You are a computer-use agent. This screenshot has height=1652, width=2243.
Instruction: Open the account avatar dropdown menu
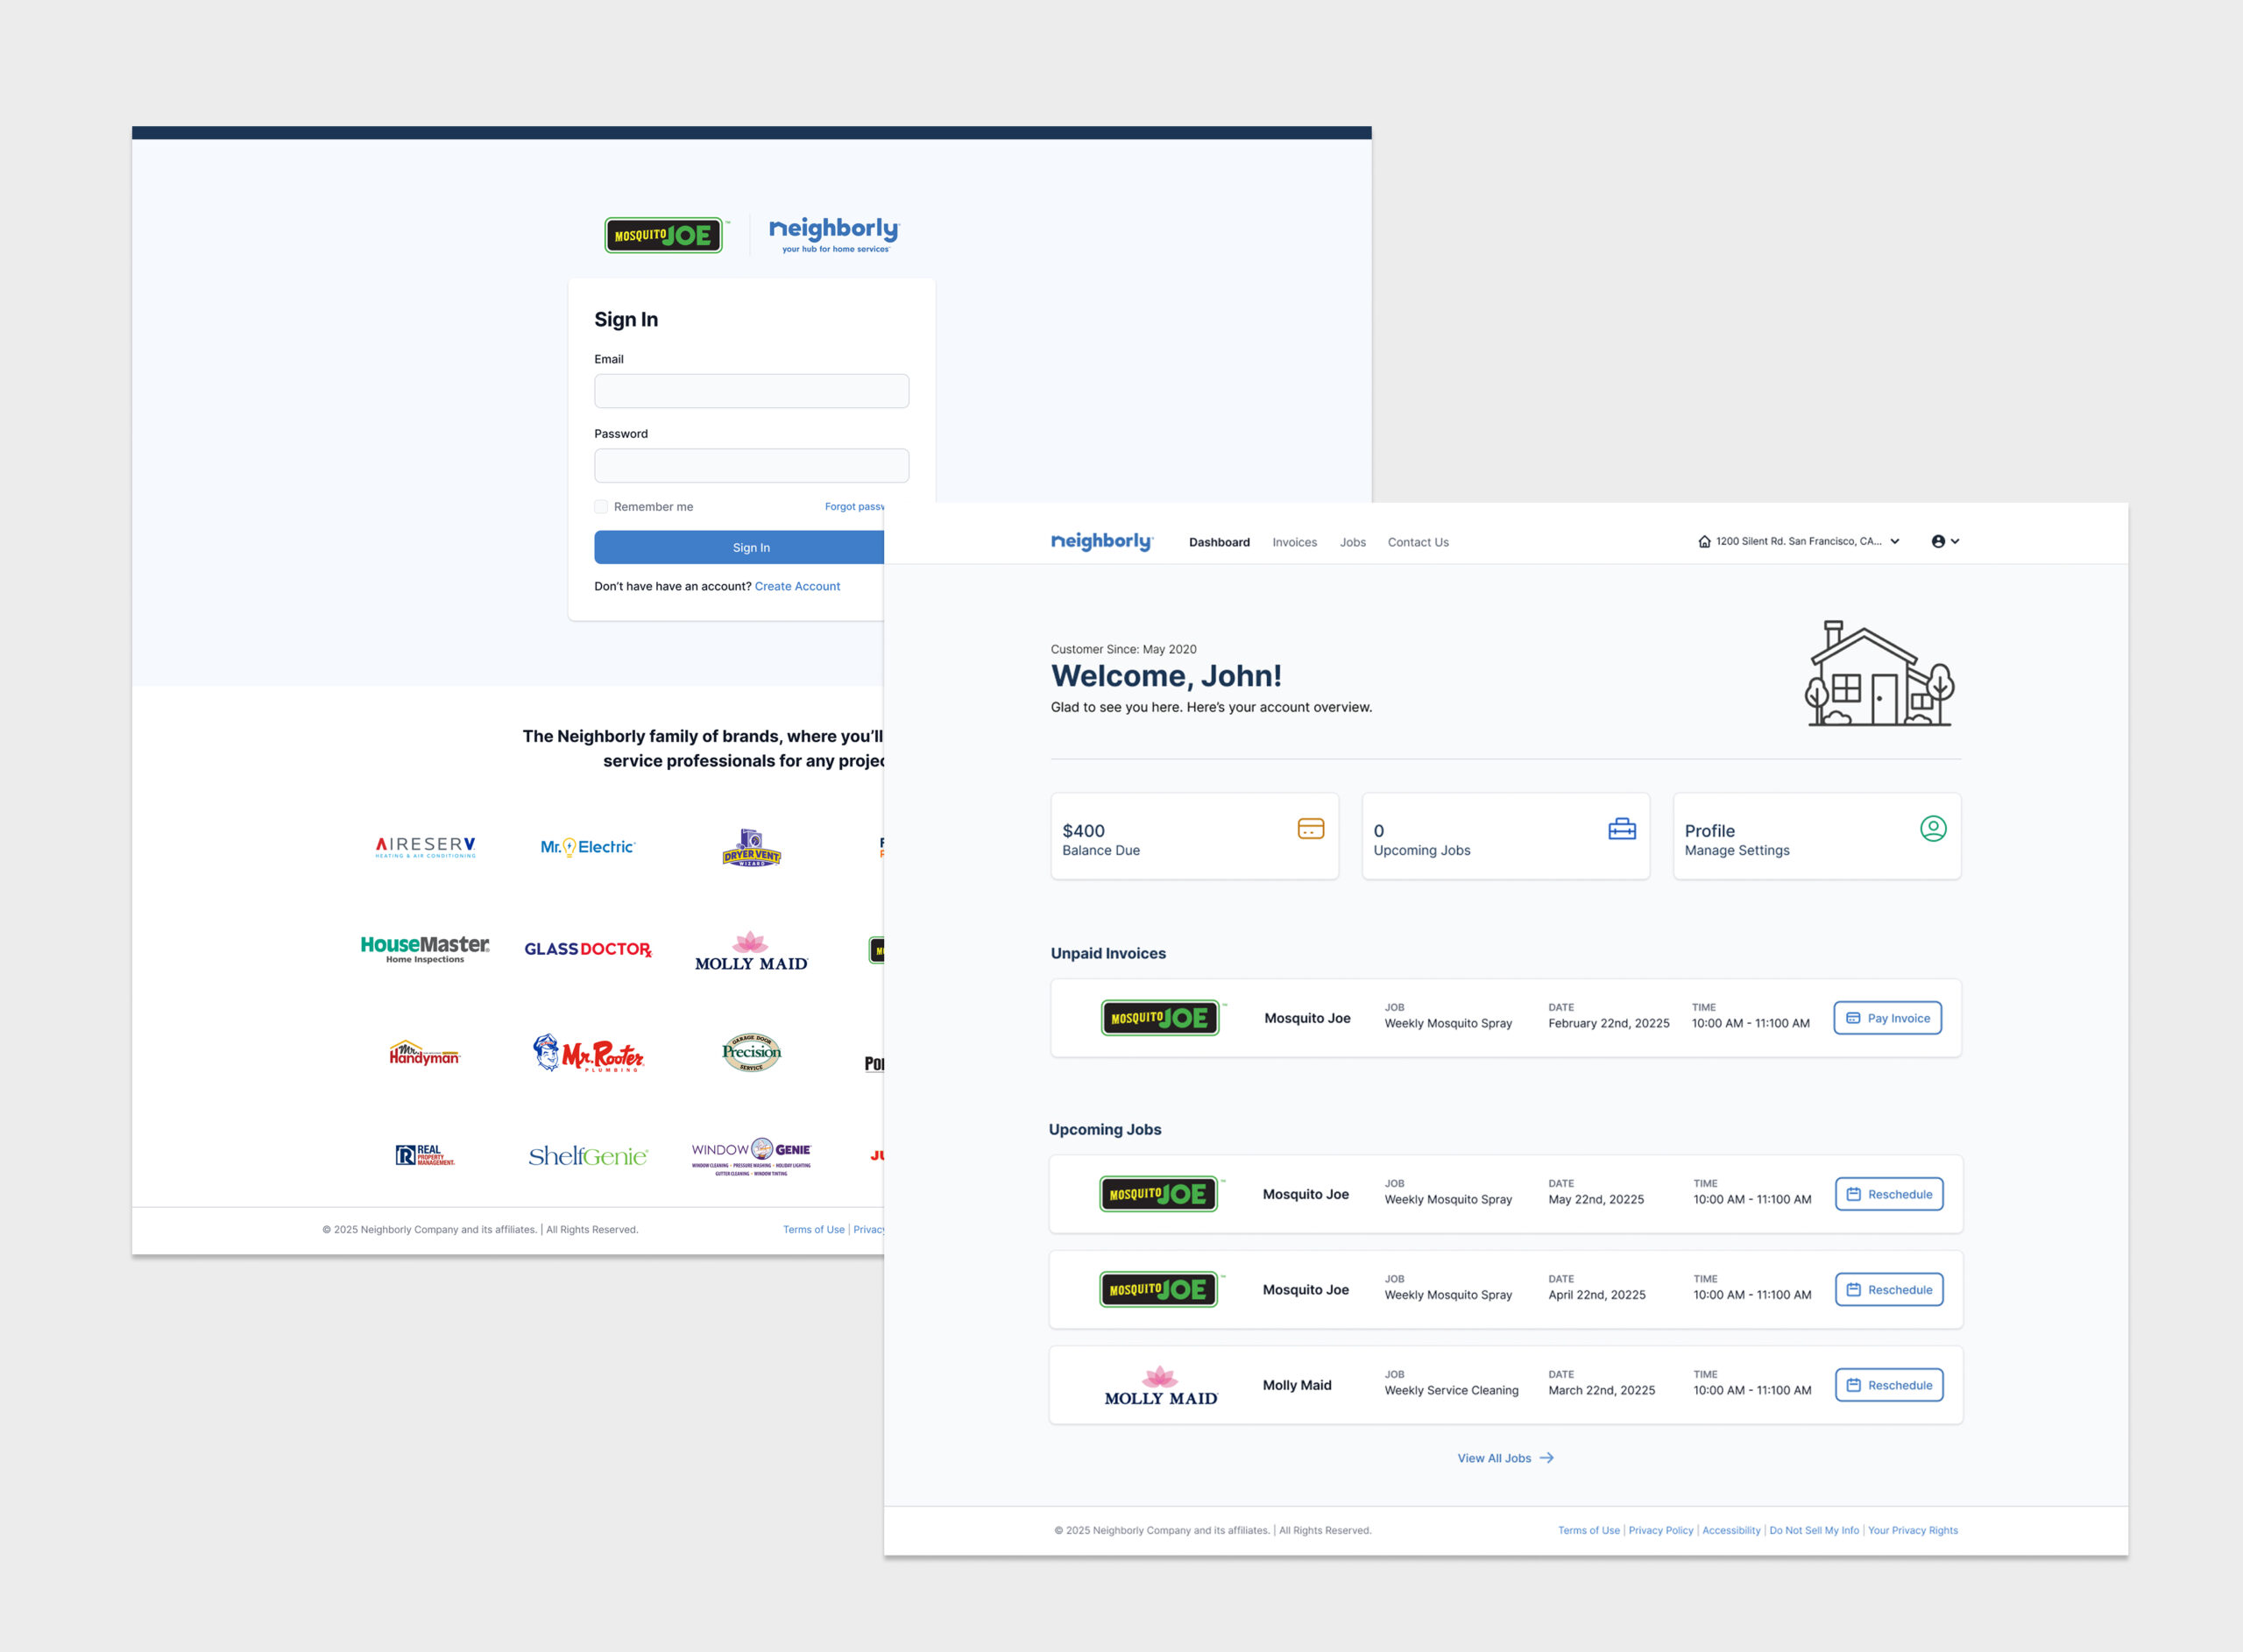coord(1944,542)
